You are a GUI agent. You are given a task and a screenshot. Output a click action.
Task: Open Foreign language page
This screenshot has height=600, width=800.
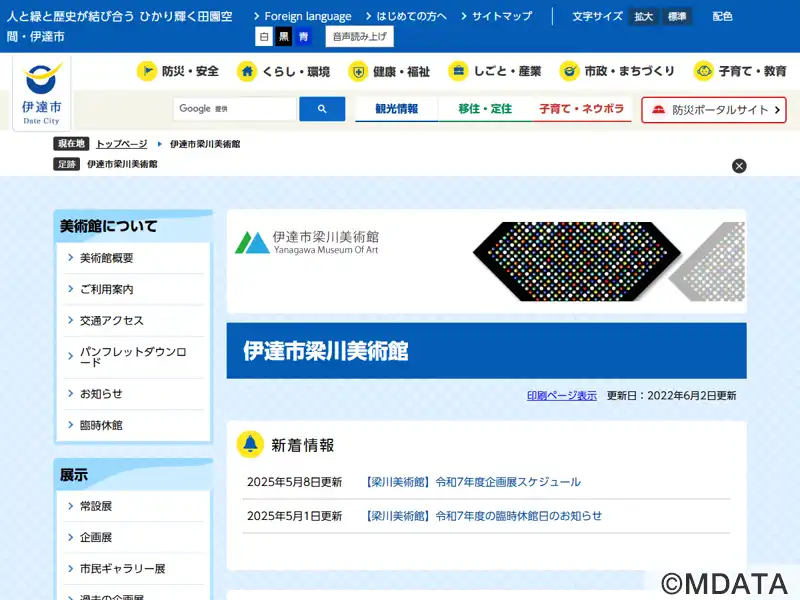point(308,16)
